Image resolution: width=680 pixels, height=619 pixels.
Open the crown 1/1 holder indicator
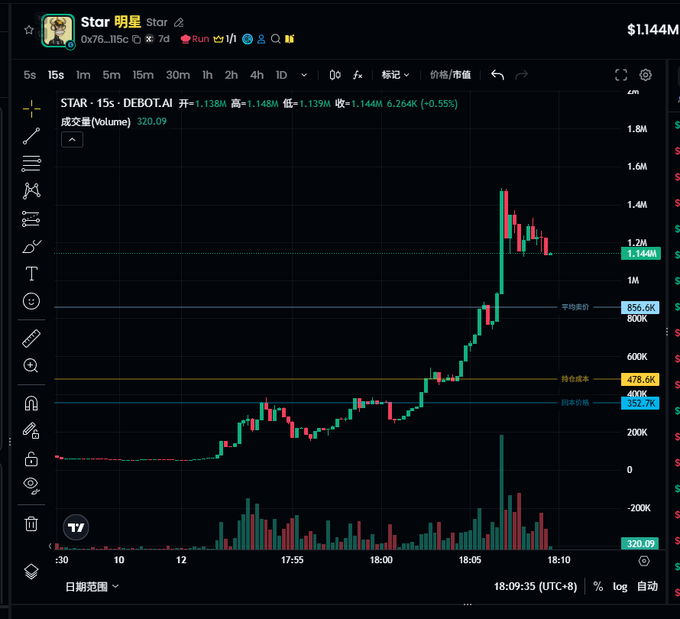click(x=225, y=39)
